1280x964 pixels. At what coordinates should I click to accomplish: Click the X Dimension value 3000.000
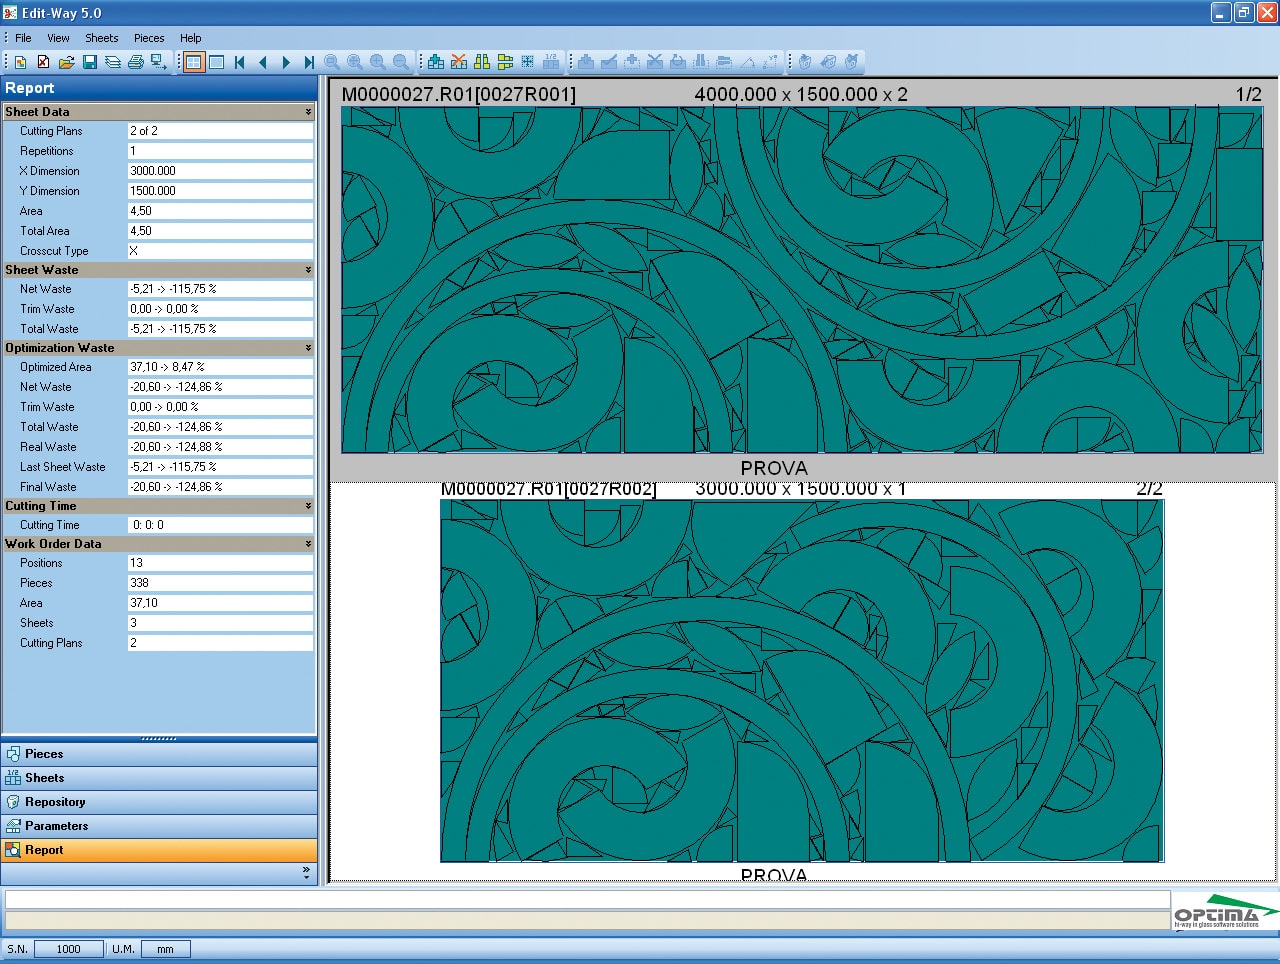[220, 171]
